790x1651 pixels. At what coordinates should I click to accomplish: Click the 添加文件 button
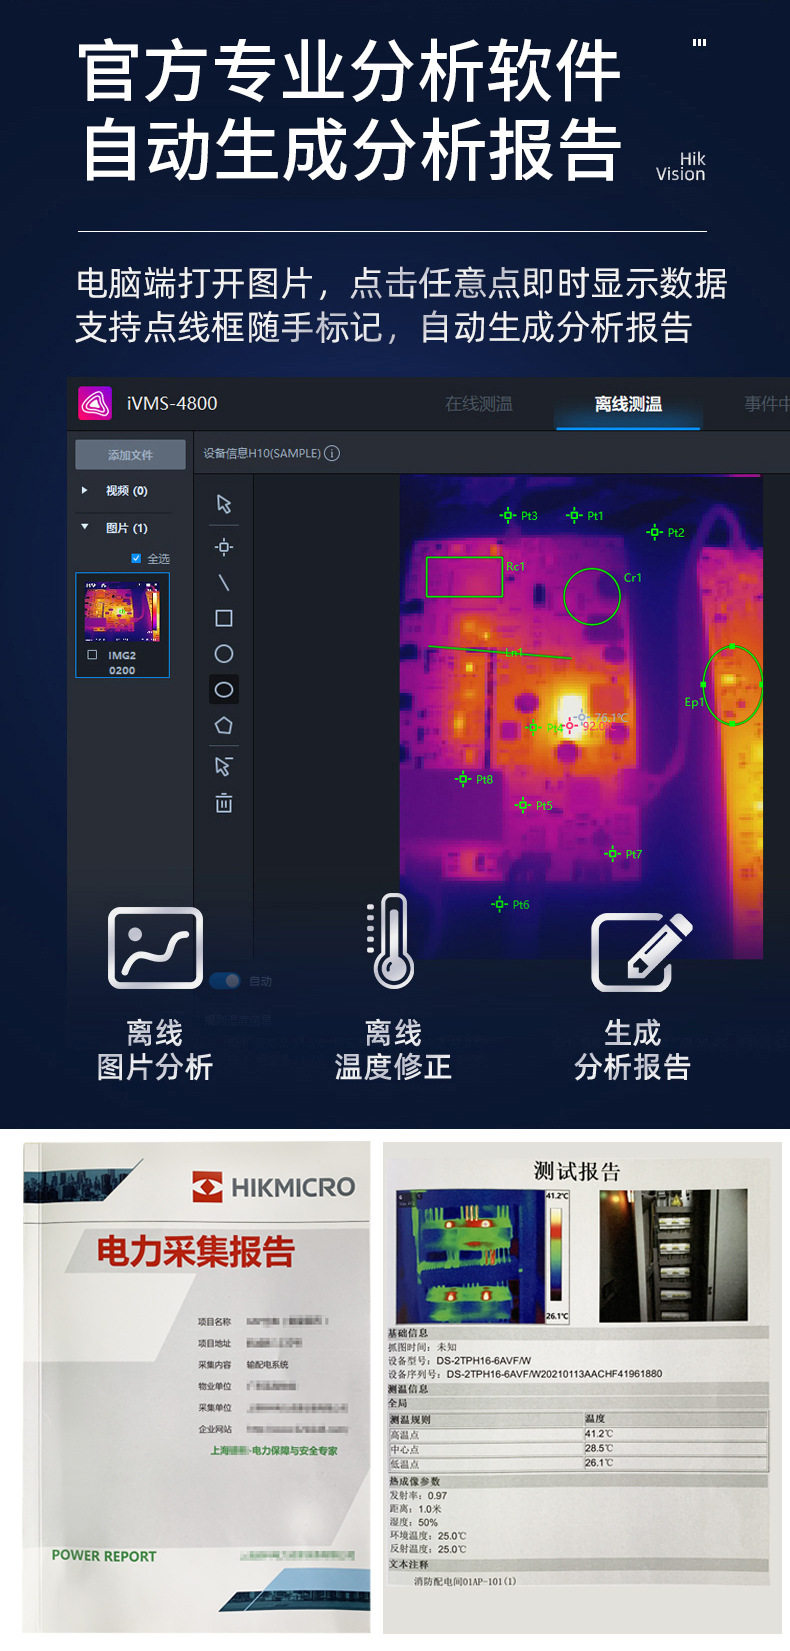point(130,455)
